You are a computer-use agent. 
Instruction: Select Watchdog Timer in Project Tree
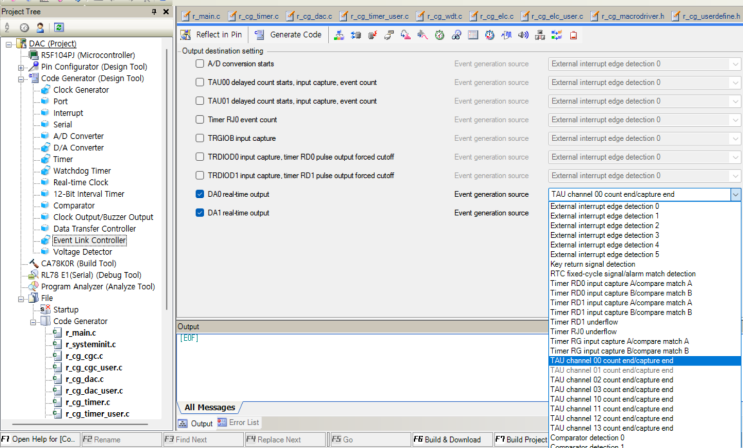(x=82, y=171)
